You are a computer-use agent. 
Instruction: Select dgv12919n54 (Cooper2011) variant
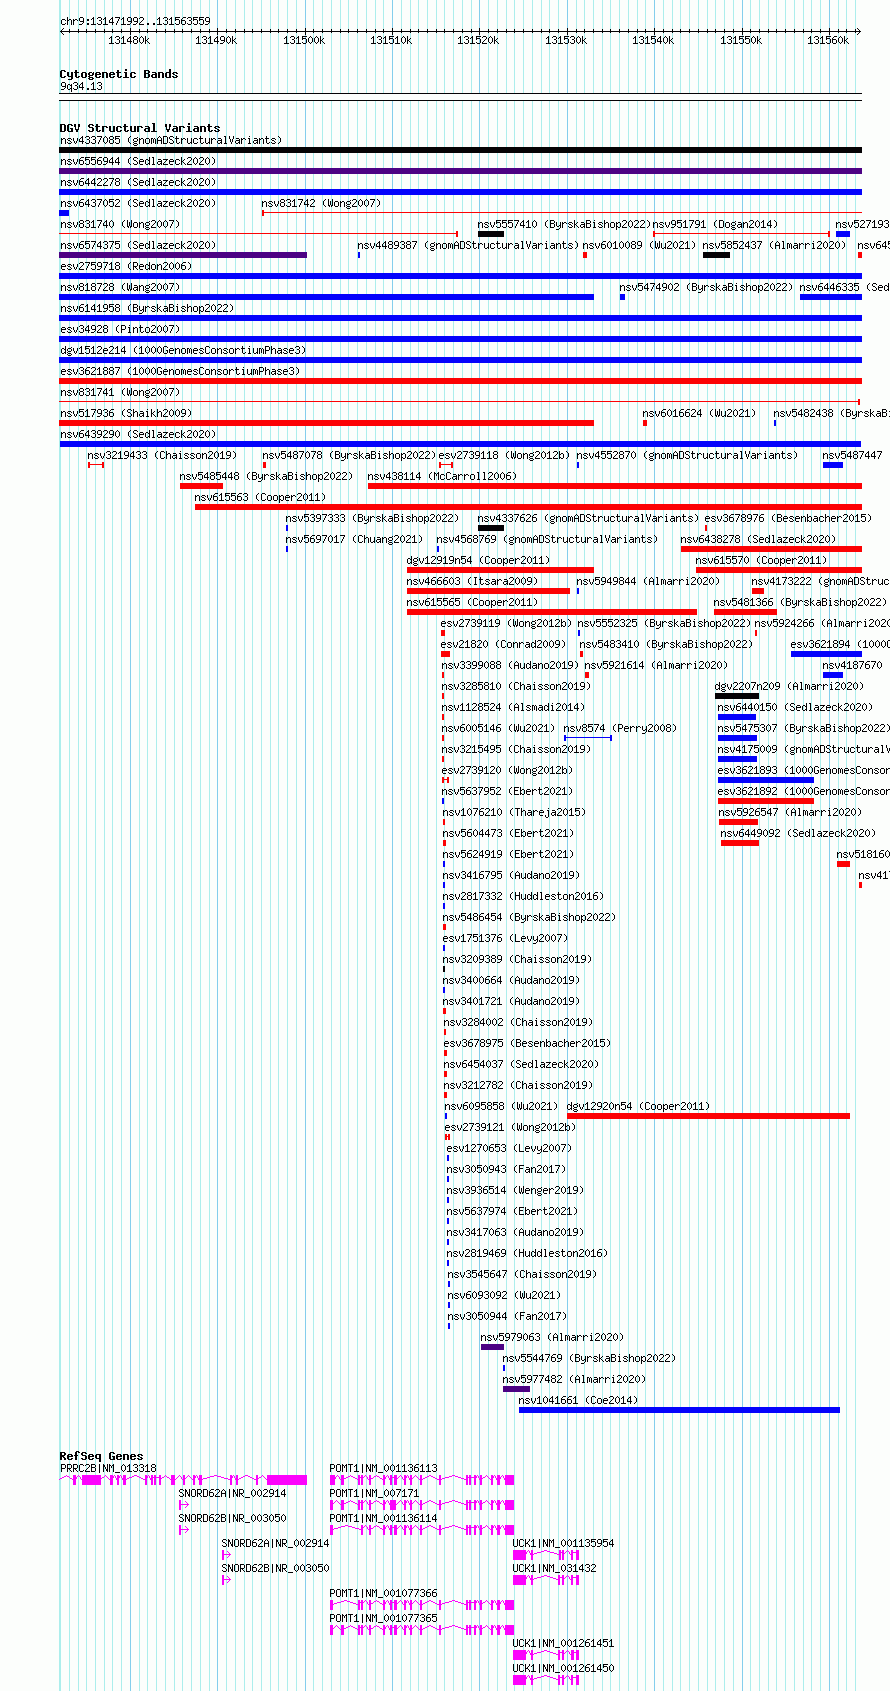tap(478, 560)
